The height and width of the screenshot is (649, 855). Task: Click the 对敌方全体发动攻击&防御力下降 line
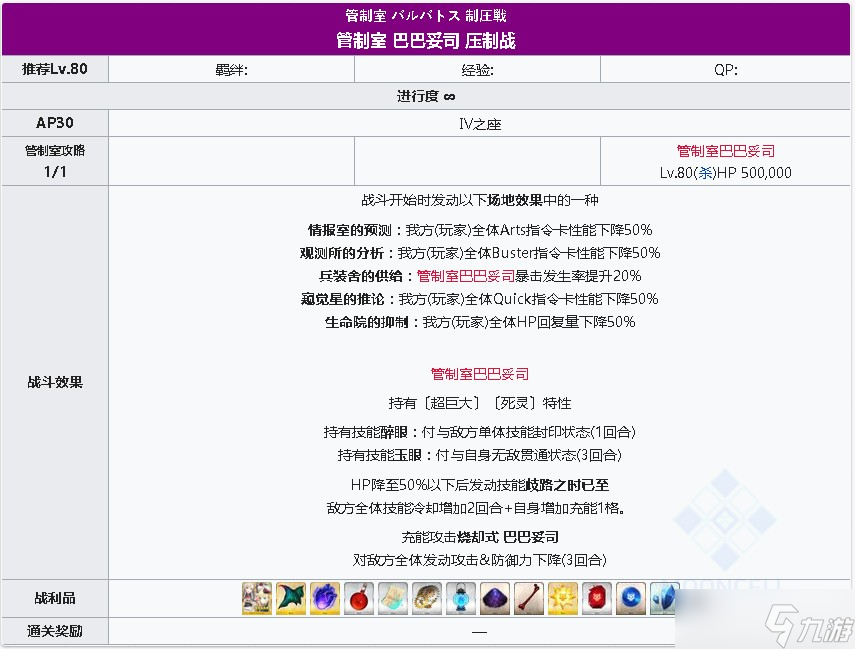480,560
